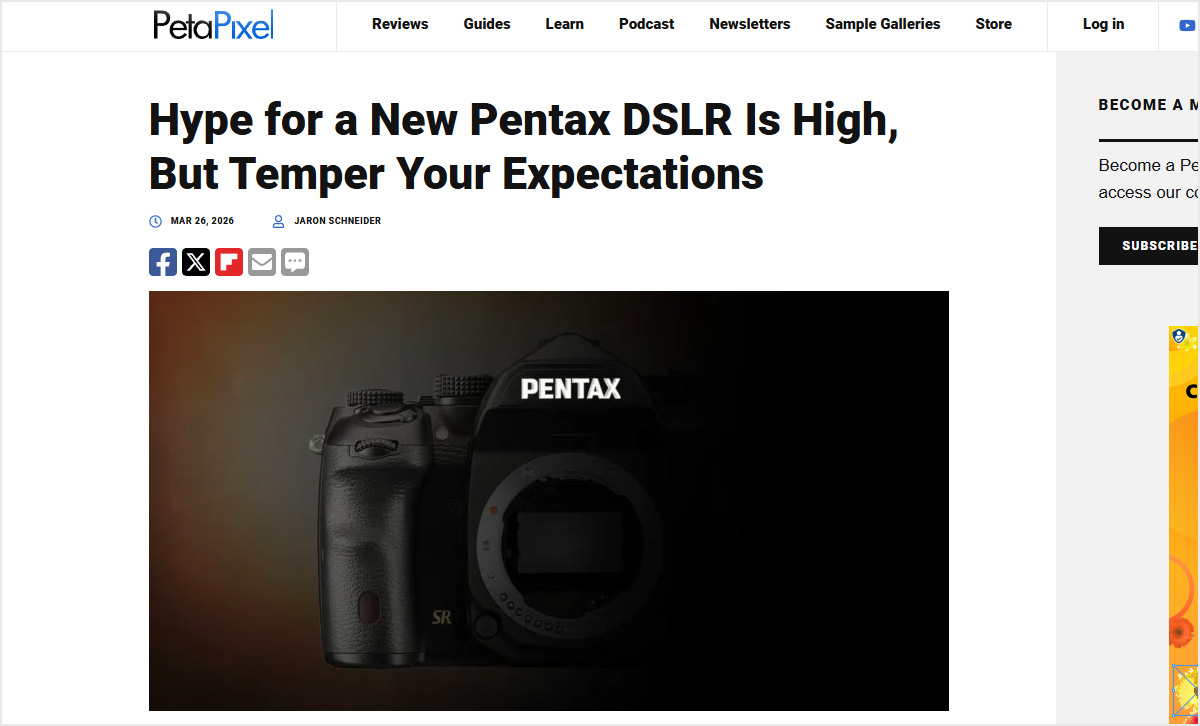View Sample Galleries
Image resolution: width=1200 pixels, height=726 pixels.
click(x=883, y=24)
